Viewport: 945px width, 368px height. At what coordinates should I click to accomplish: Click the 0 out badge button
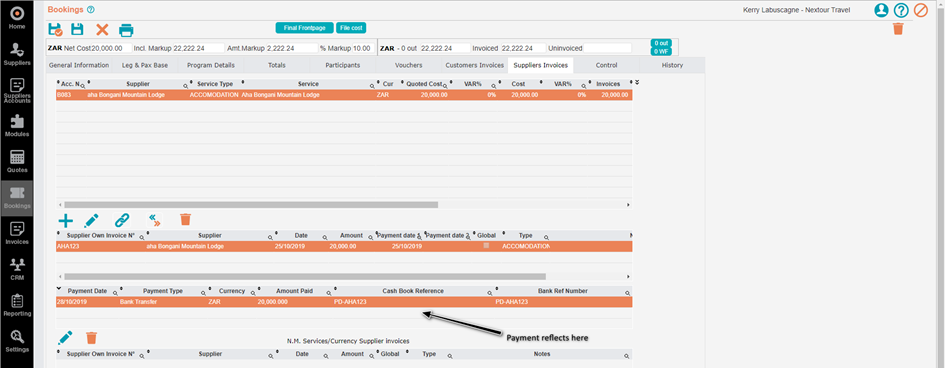pyautogui.click(x=661, y=43)
